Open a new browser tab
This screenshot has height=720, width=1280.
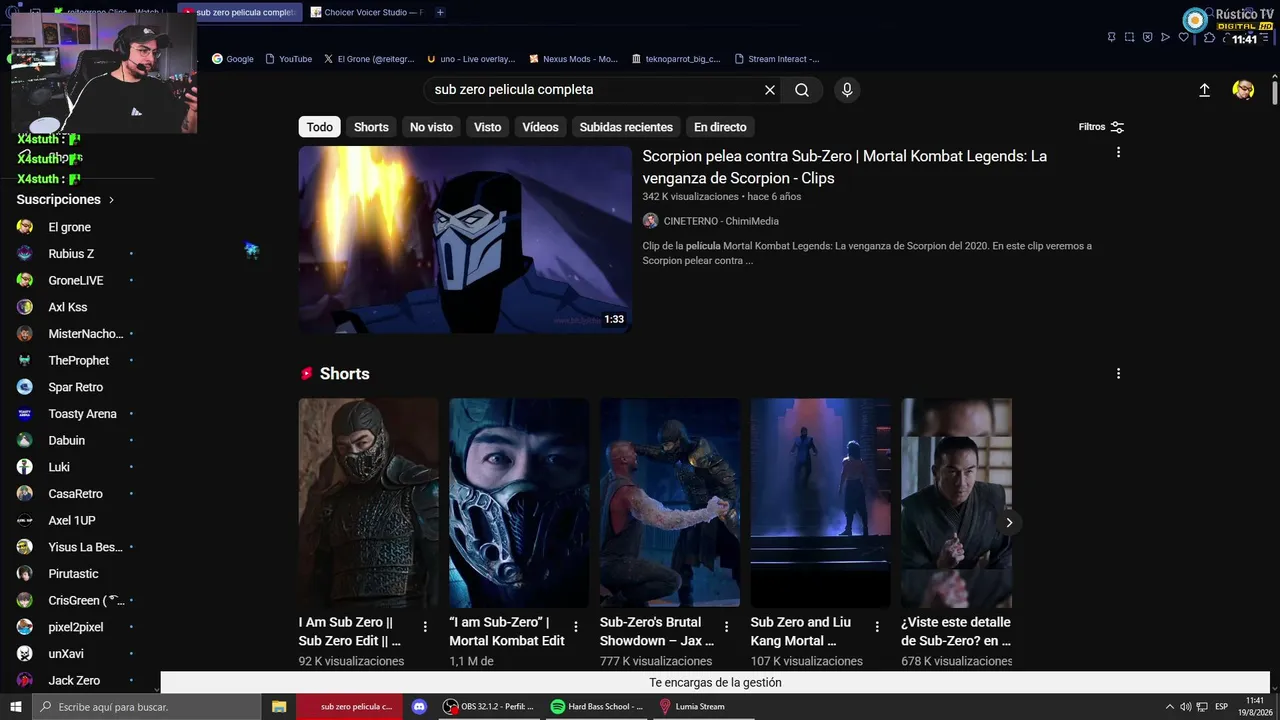[x=440, y=12]
